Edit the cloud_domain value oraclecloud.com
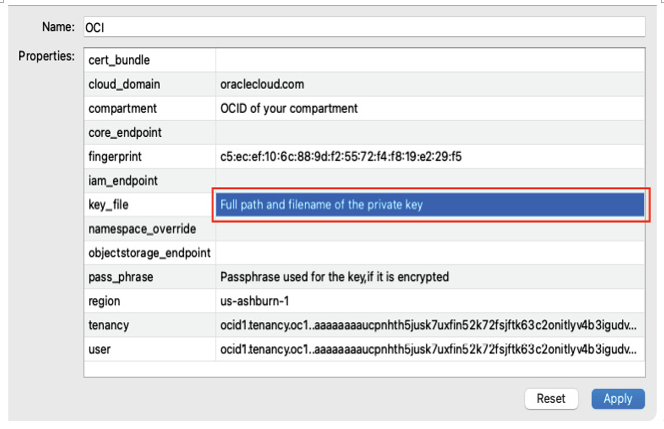The height and width of the screenshot is (429, 664). [x=430, y=84]
